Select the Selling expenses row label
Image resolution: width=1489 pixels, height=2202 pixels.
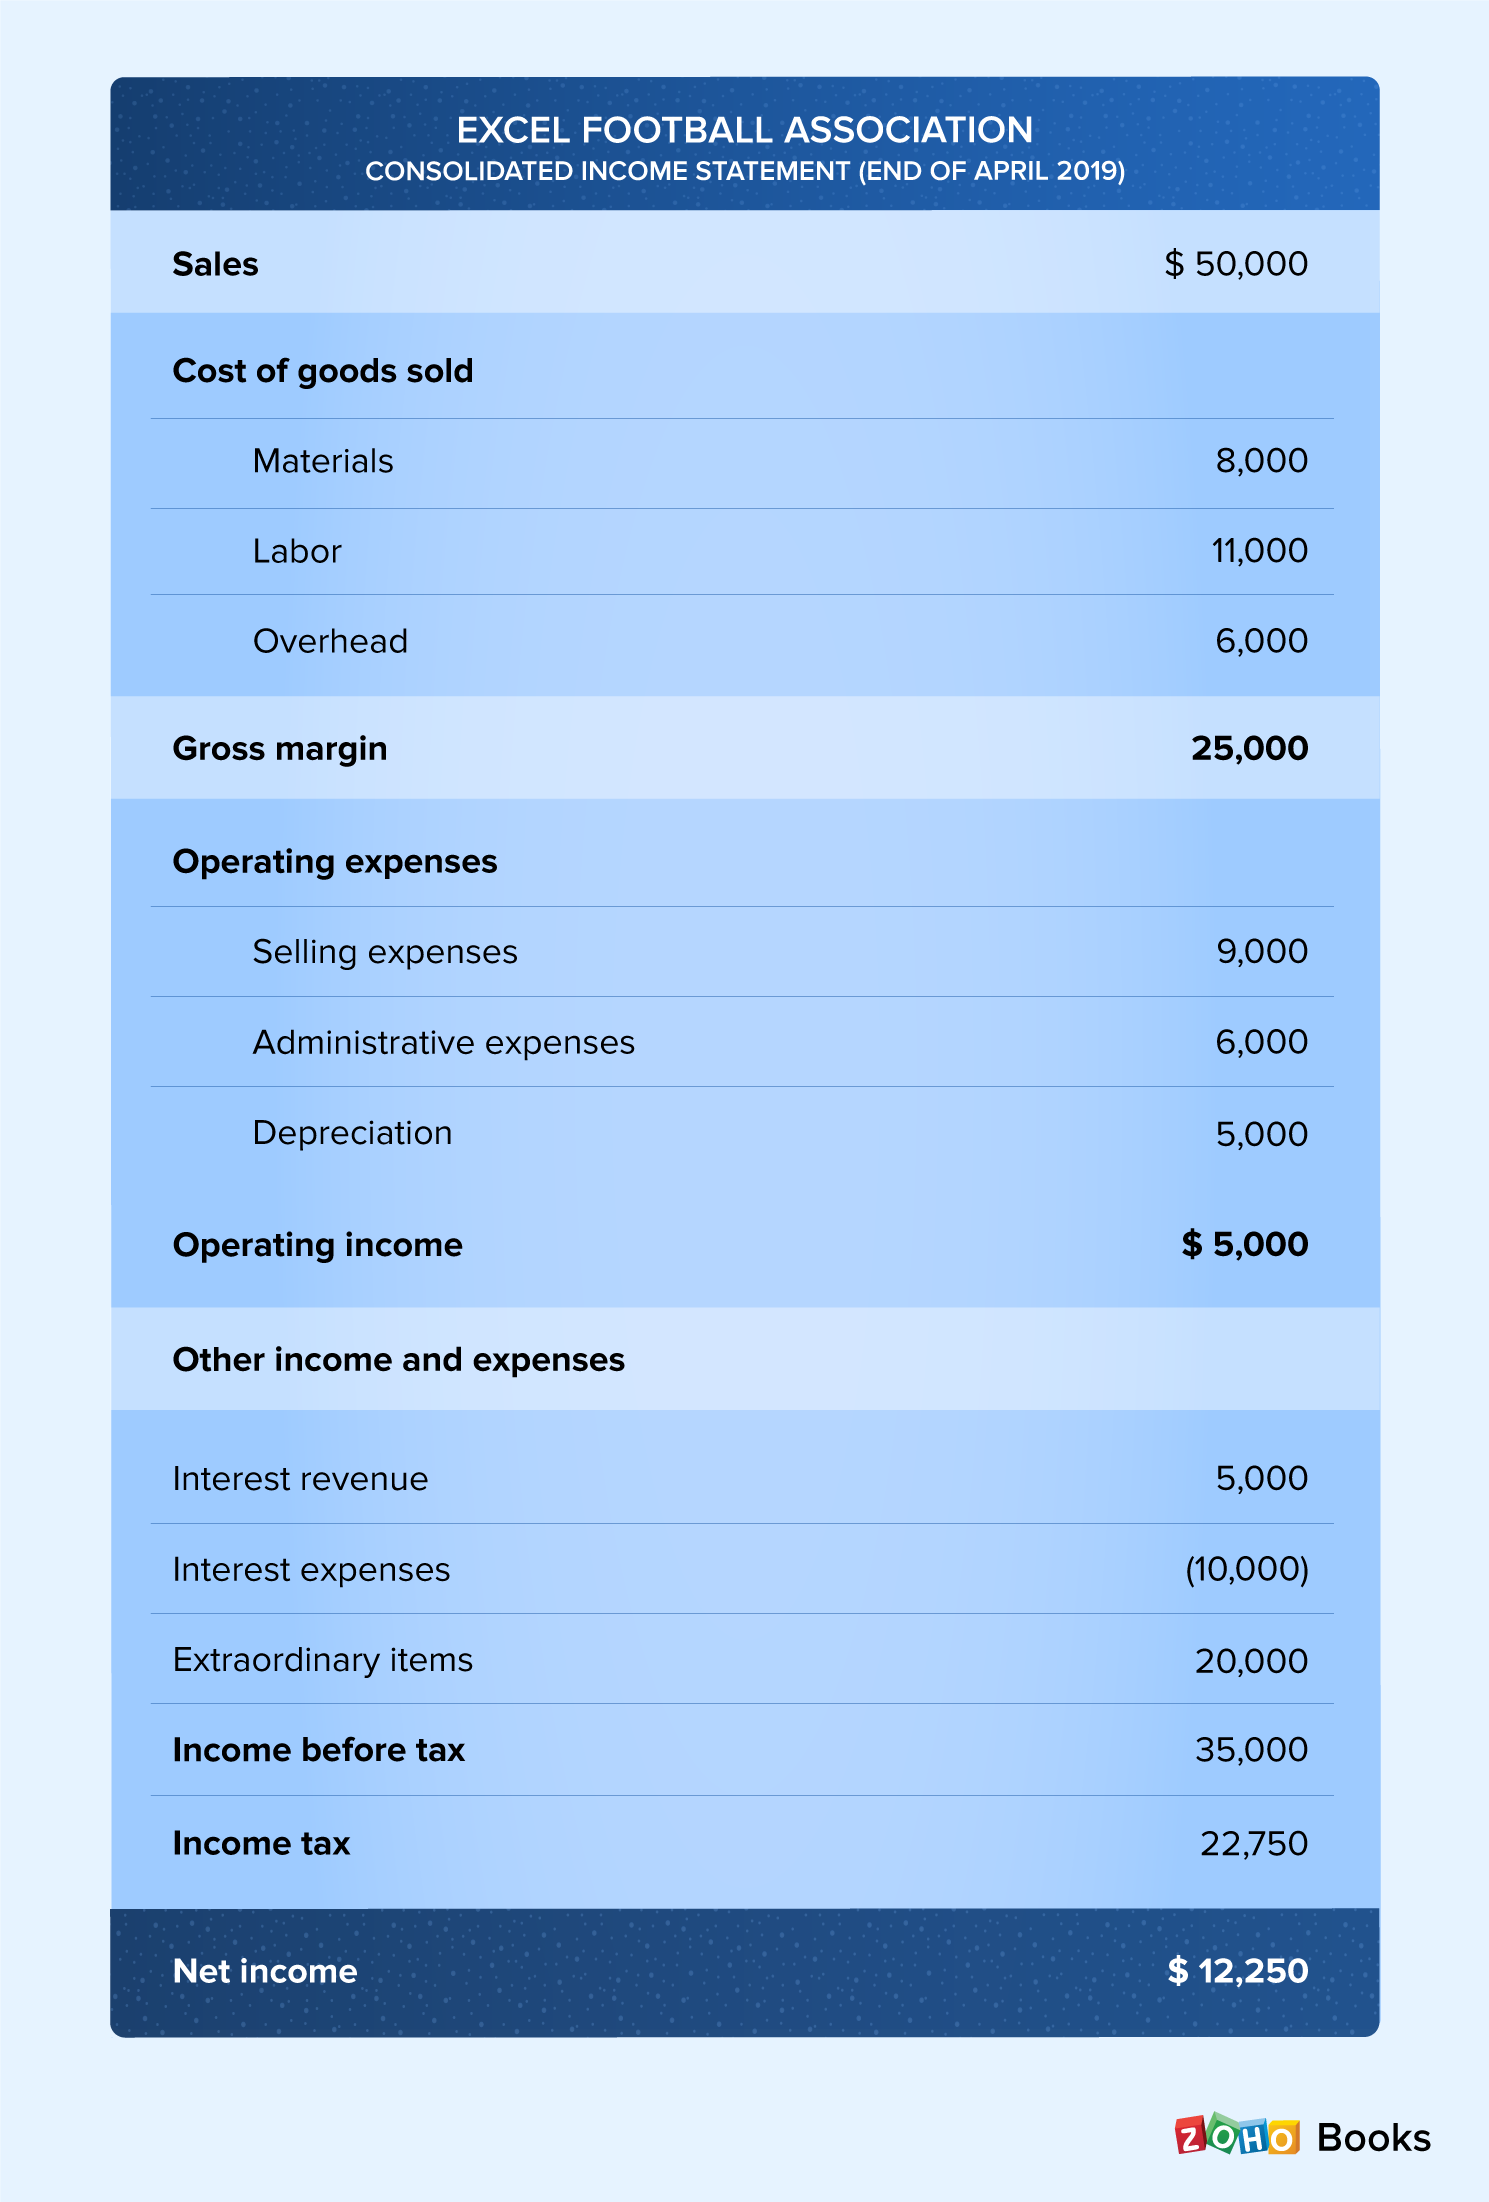(385, 952)
